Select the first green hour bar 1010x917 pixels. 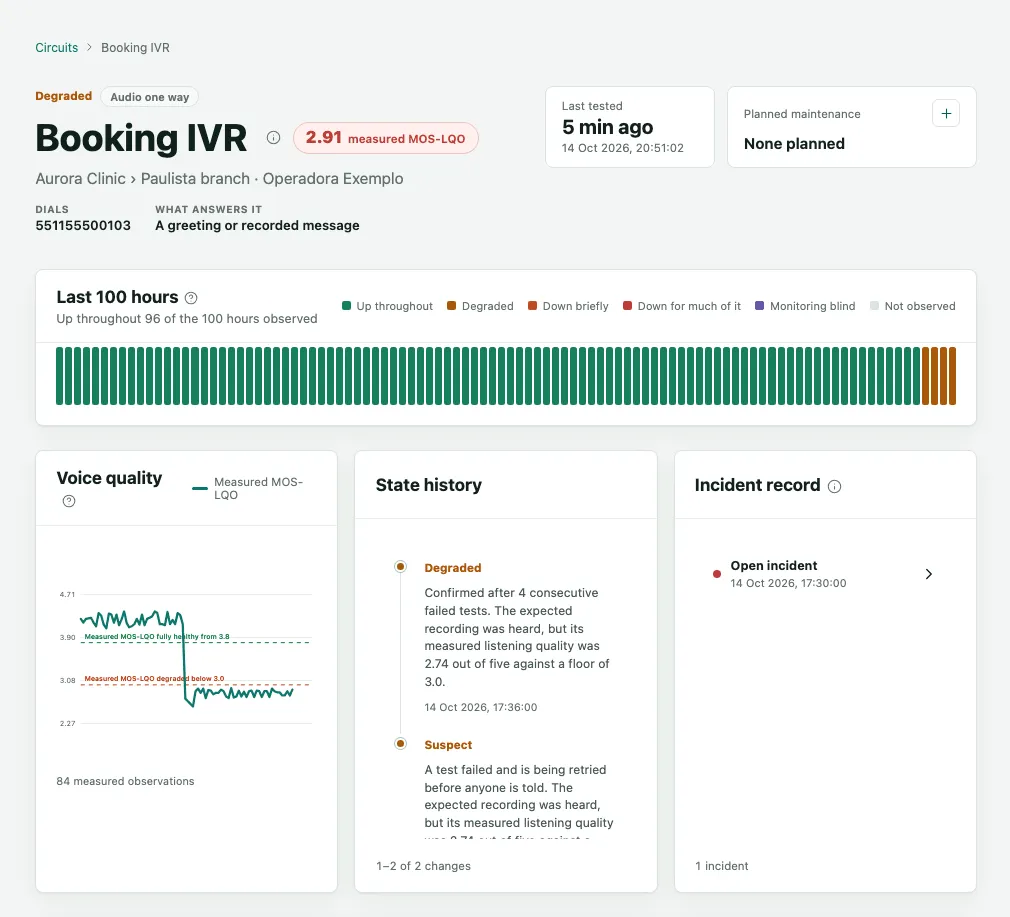[59, 376]
